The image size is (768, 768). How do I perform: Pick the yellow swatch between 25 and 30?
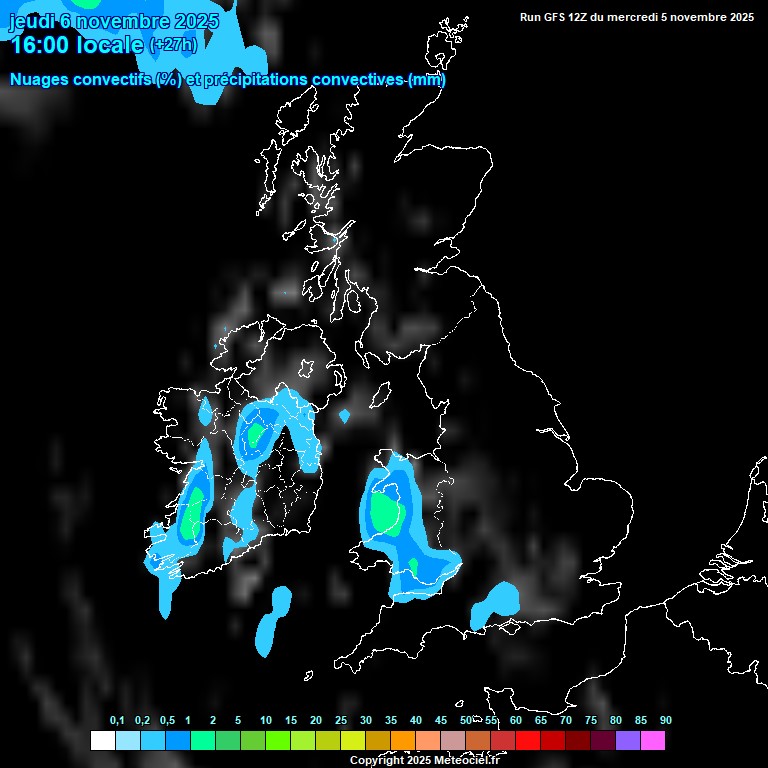point(352,740)
